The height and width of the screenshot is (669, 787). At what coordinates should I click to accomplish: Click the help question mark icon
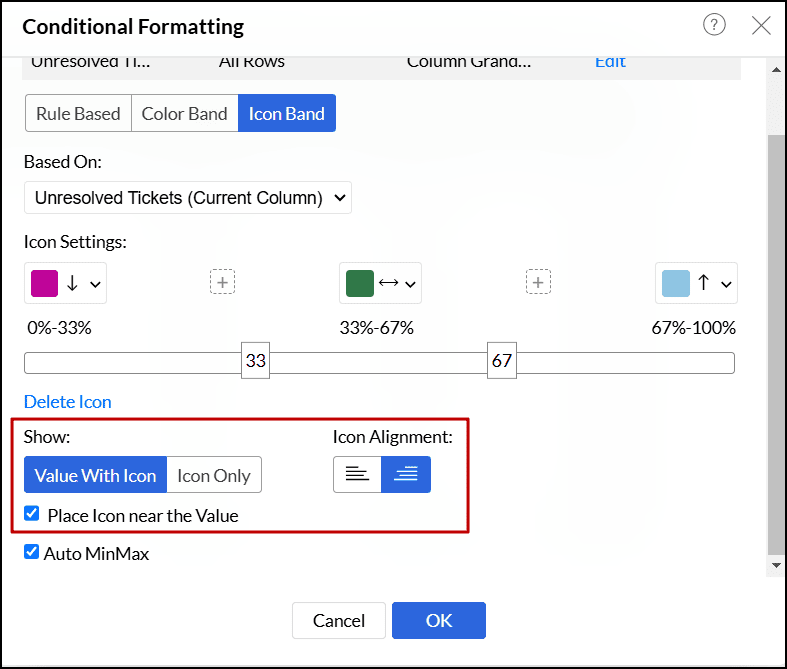tap(714, 26)
